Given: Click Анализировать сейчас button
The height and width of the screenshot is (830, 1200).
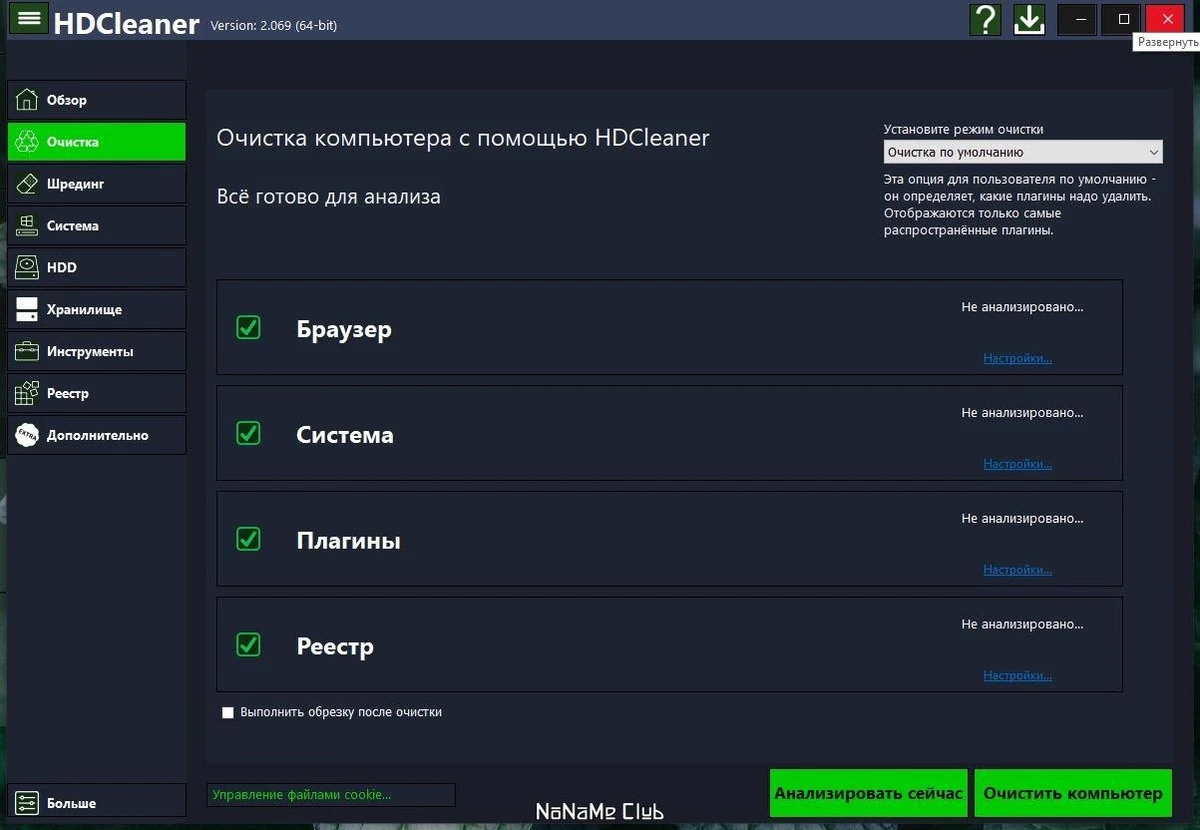Looking at the screenshot, I should (869, 794).
